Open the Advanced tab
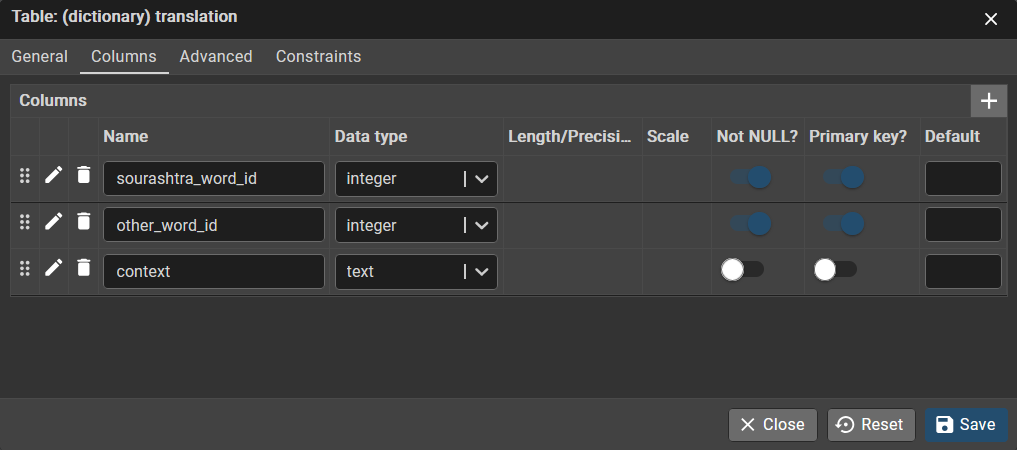The height and width of the screenshot is (450, 1017). point(216,56)
